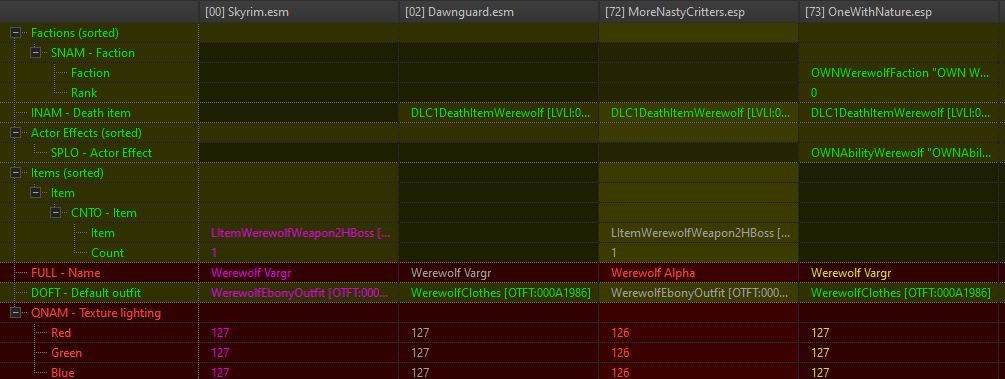This screenshot has width=1005, height=379.
Task: Click LItemWerewolfWeapon2HBoss in the Skyrim.esm column
Action: [299, 233]
